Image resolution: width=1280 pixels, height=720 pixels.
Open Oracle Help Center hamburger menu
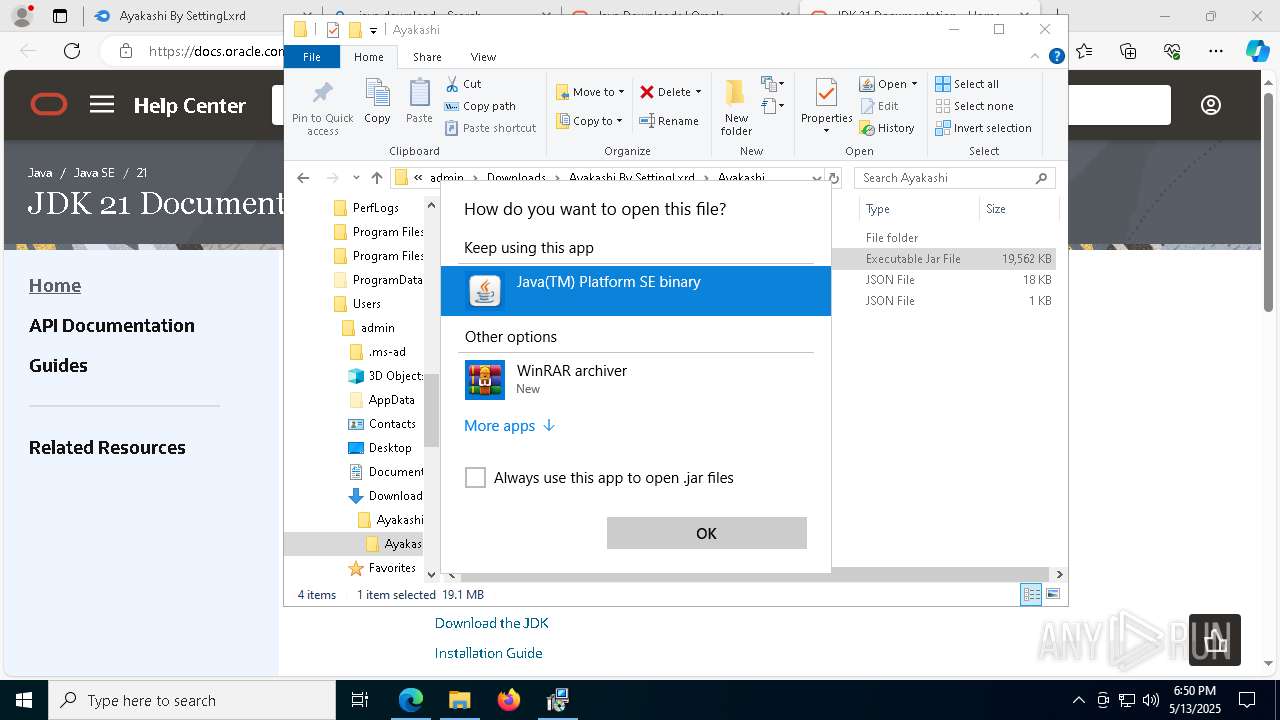click(102, 105)
